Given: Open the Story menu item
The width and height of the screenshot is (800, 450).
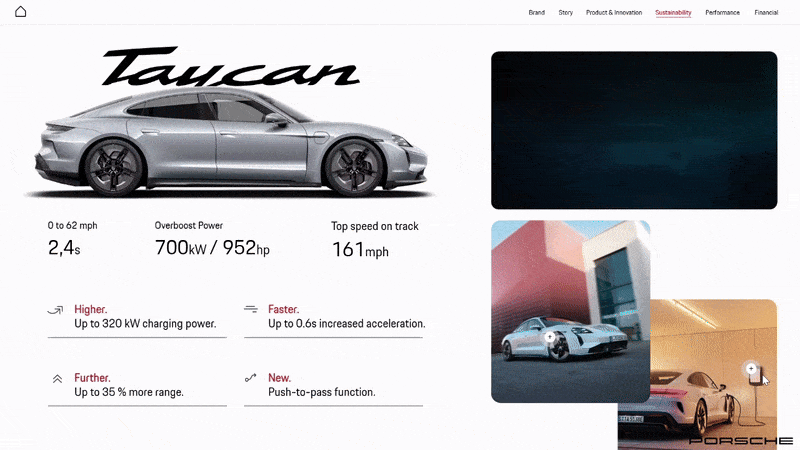Looking at the screenshot, I should [x=565, y=13].
